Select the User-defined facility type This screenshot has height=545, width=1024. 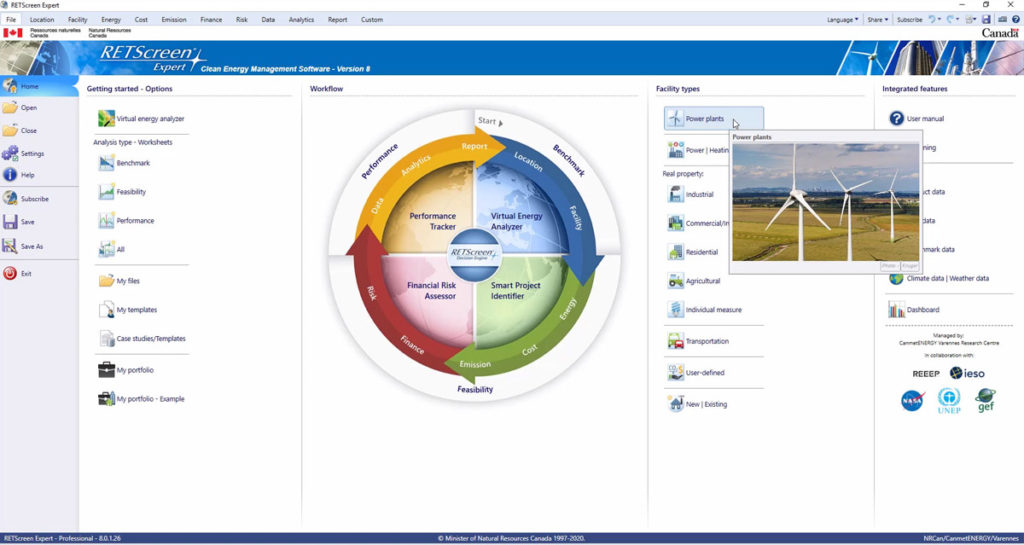pos(696,373)
